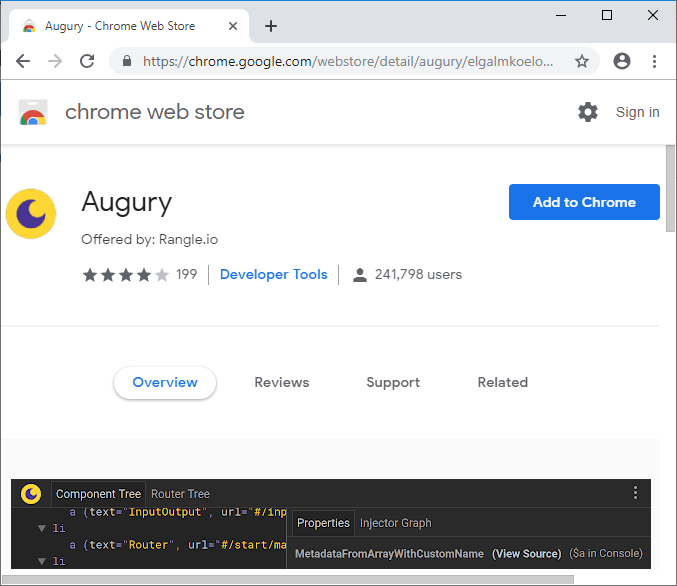The width and height of the screenshot is (677, 586).
Task: Open the Reviews tab
Action: 282,383
